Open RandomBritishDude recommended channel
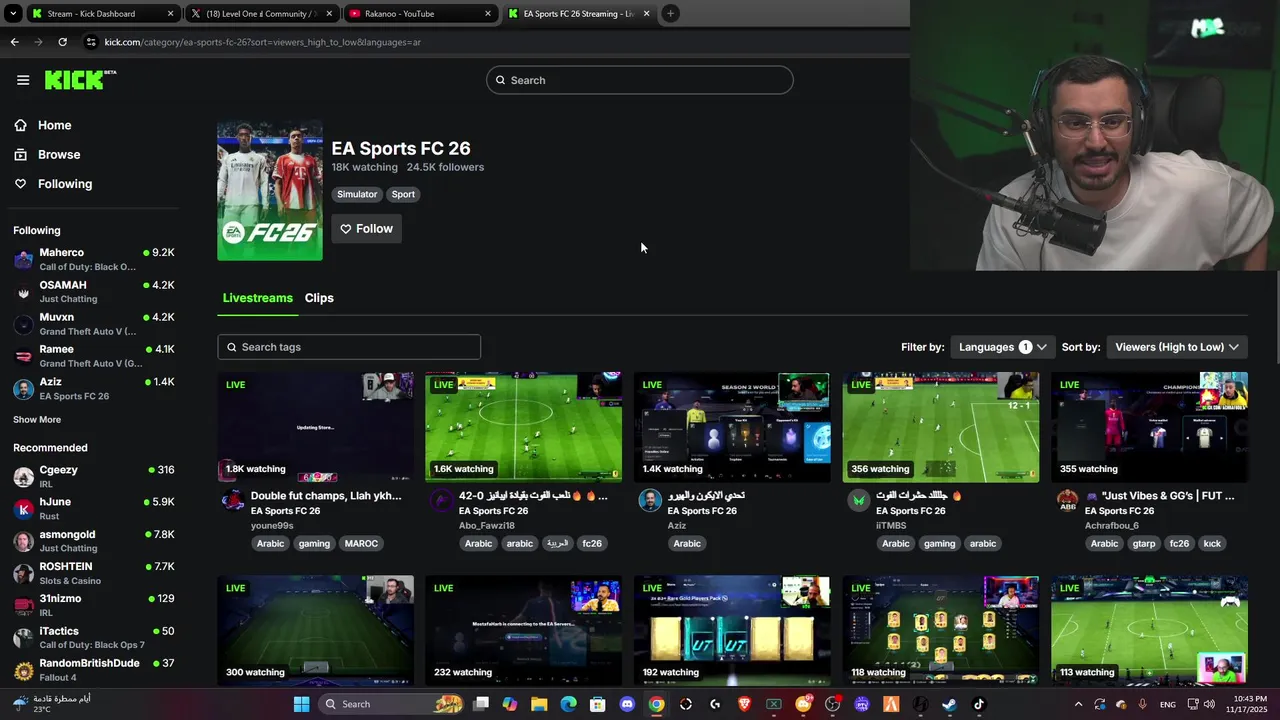The height and width of the screenshot is (720, 1280). (x=94, y=670)
